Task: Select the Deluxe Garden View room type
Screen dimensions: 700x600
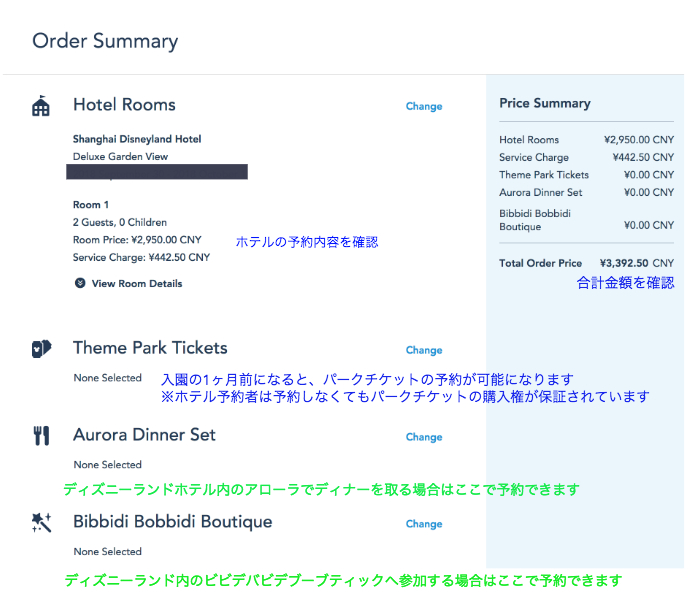Action: click(120, 157)
